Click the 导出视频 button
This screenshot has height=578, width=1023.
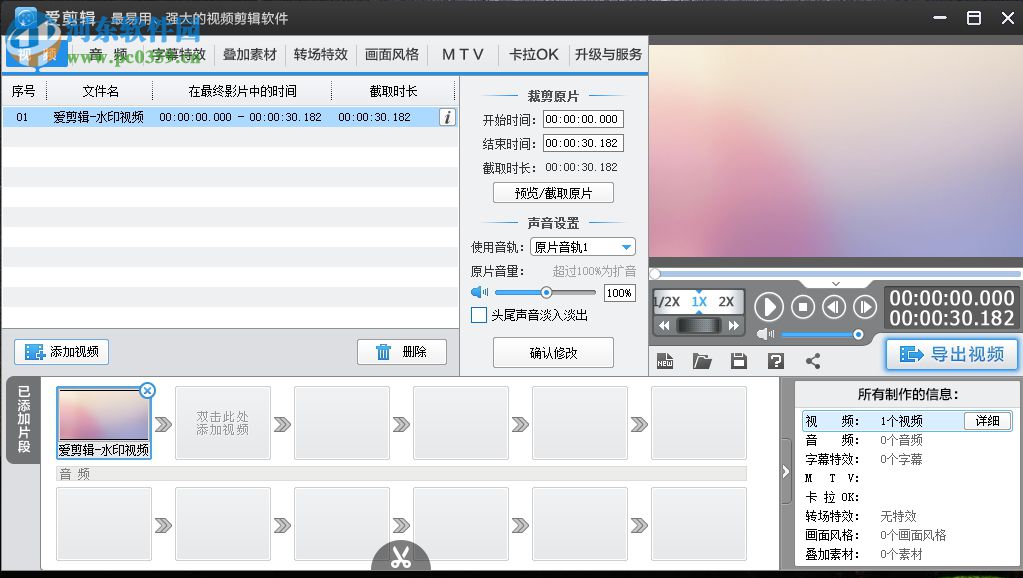[x=951, y=354]
